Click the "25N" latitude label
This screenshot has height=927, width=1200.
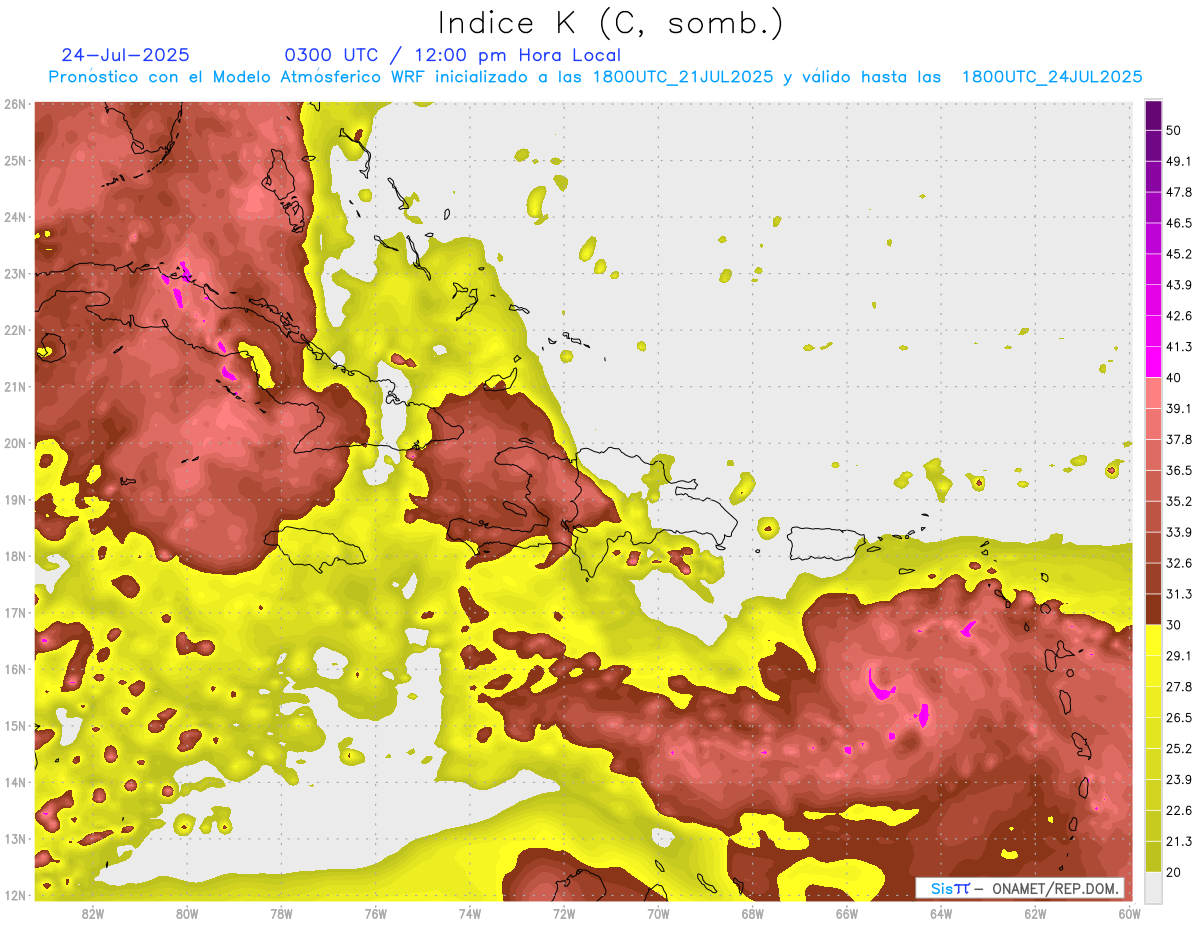pos(15,160)
